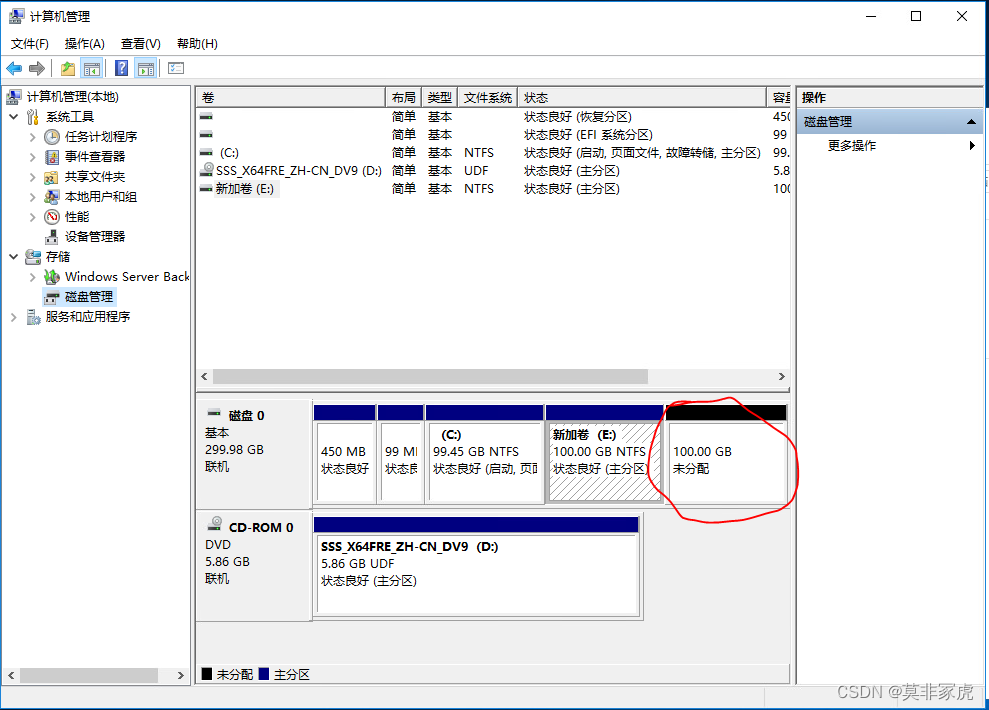Click the Computer Management root icon
Screen dimensions: 989x710
(x=14, y=96)
